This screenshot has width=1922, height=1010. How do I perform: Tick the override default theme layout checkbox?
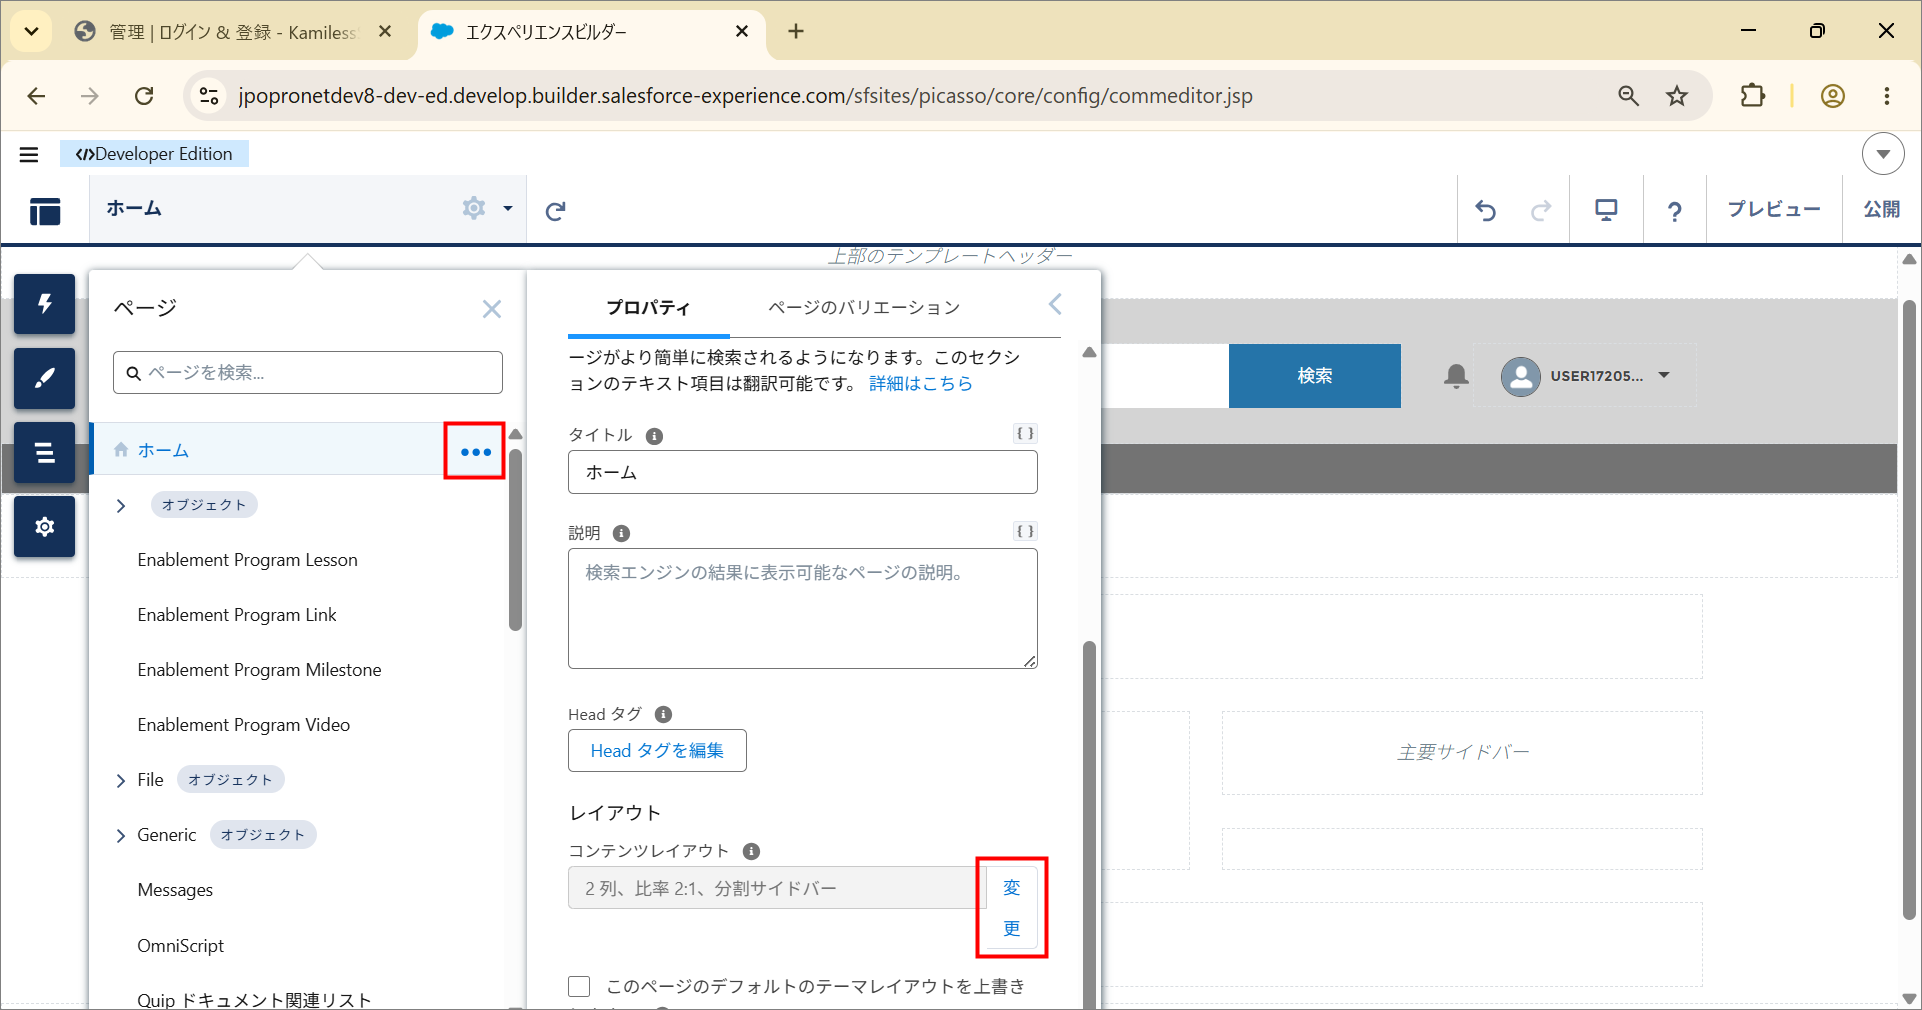tap(579, 987)
